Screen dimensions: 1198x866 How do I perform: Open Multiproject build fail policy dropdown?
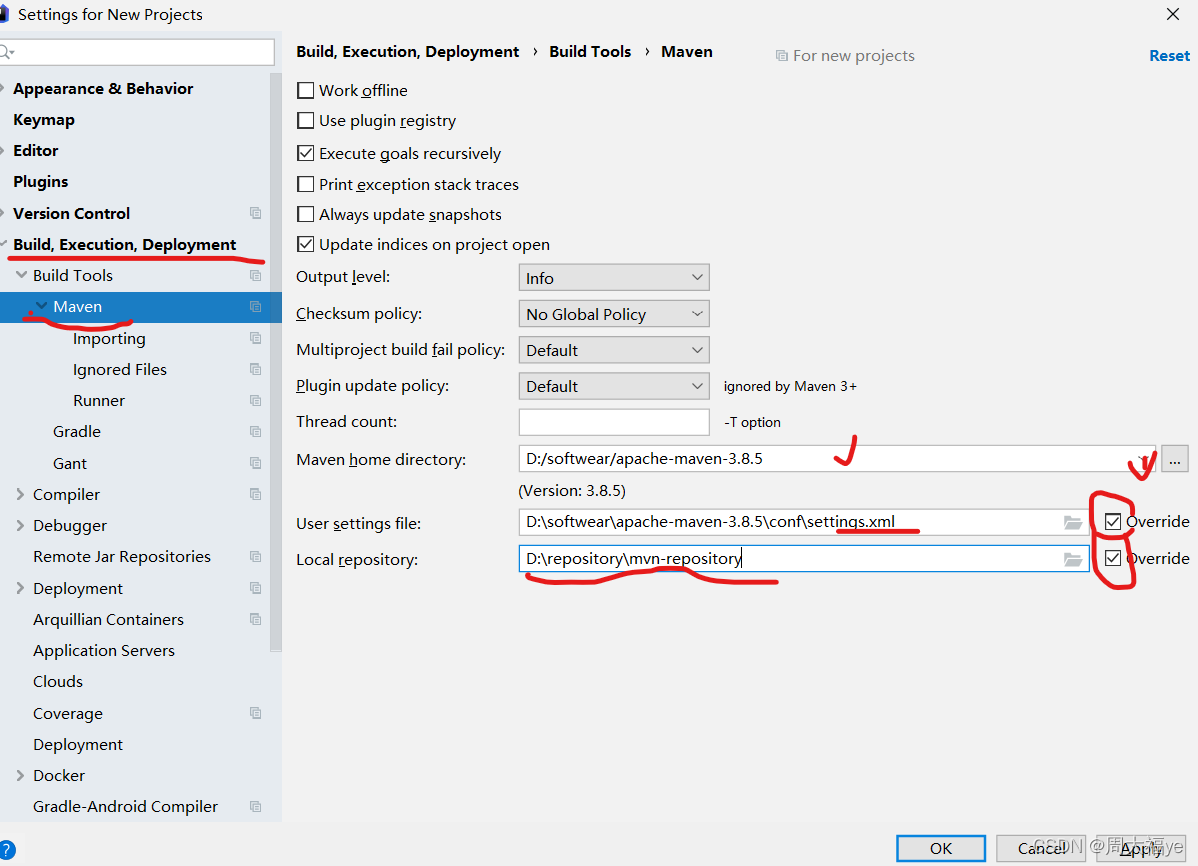pos(614,350)
